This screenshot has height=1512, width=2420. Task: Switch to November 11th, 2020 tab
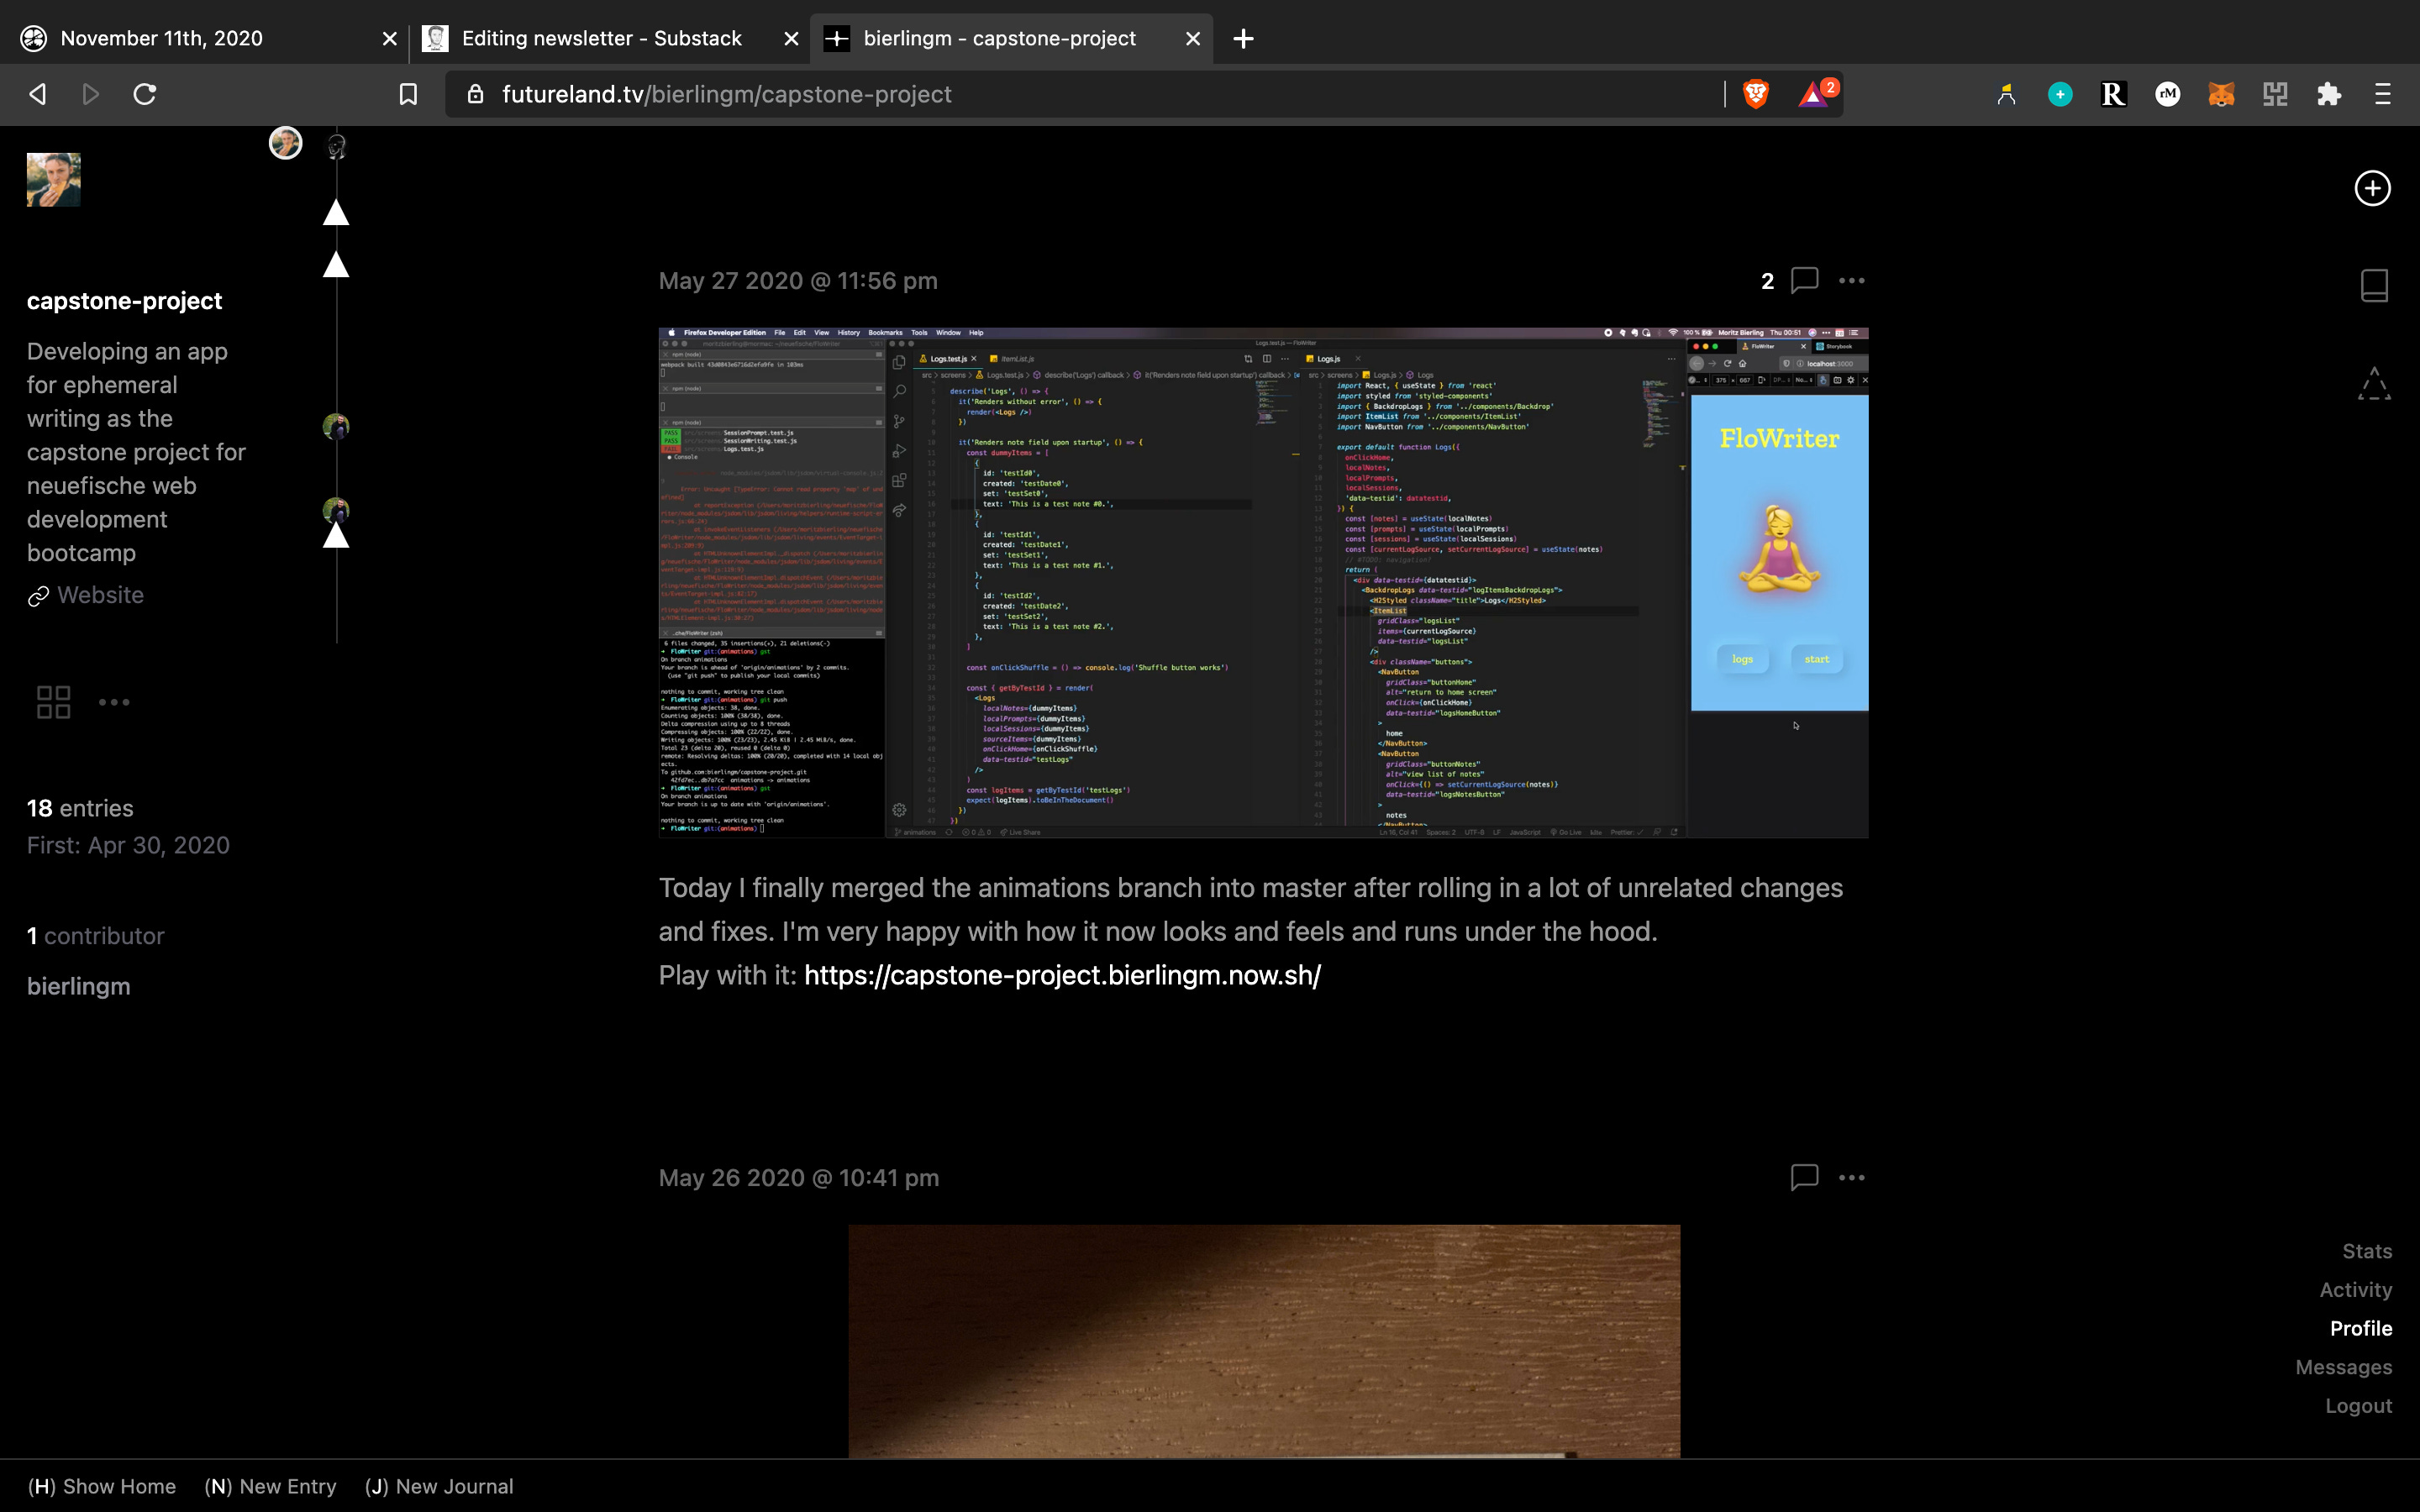pyautogui.click(x=162, y=38)
